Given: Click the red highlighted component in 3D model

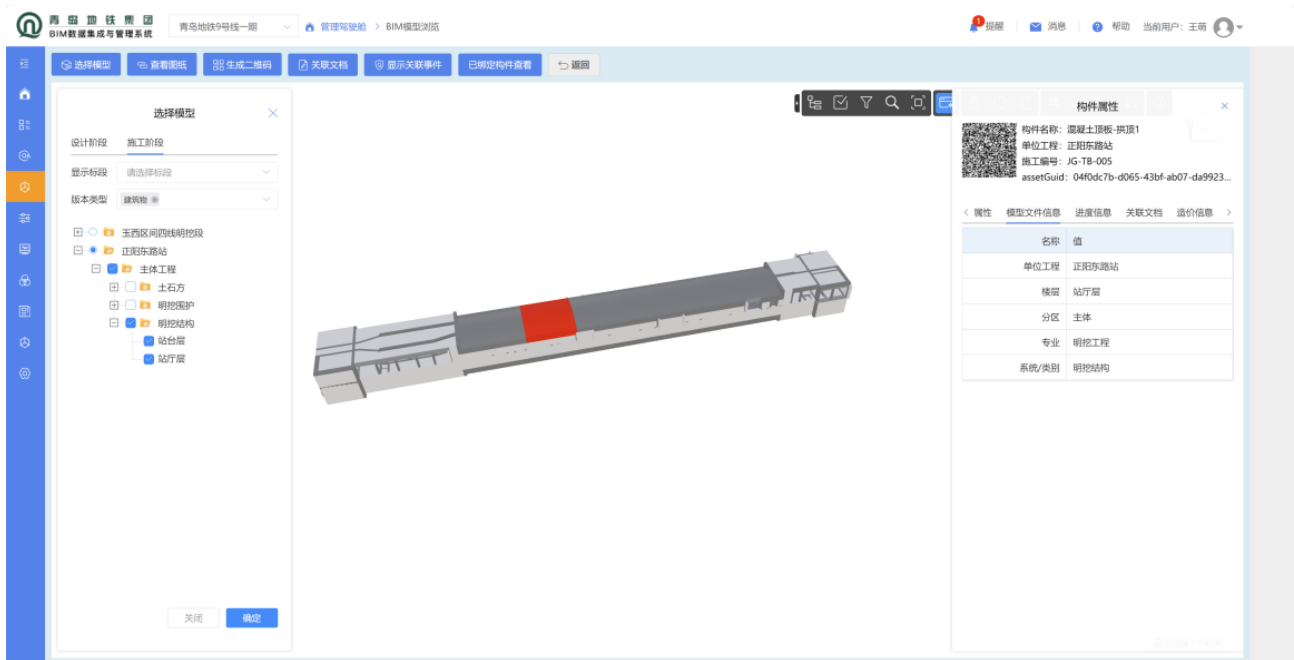Looking at the screenshot, I should point(547,318).
